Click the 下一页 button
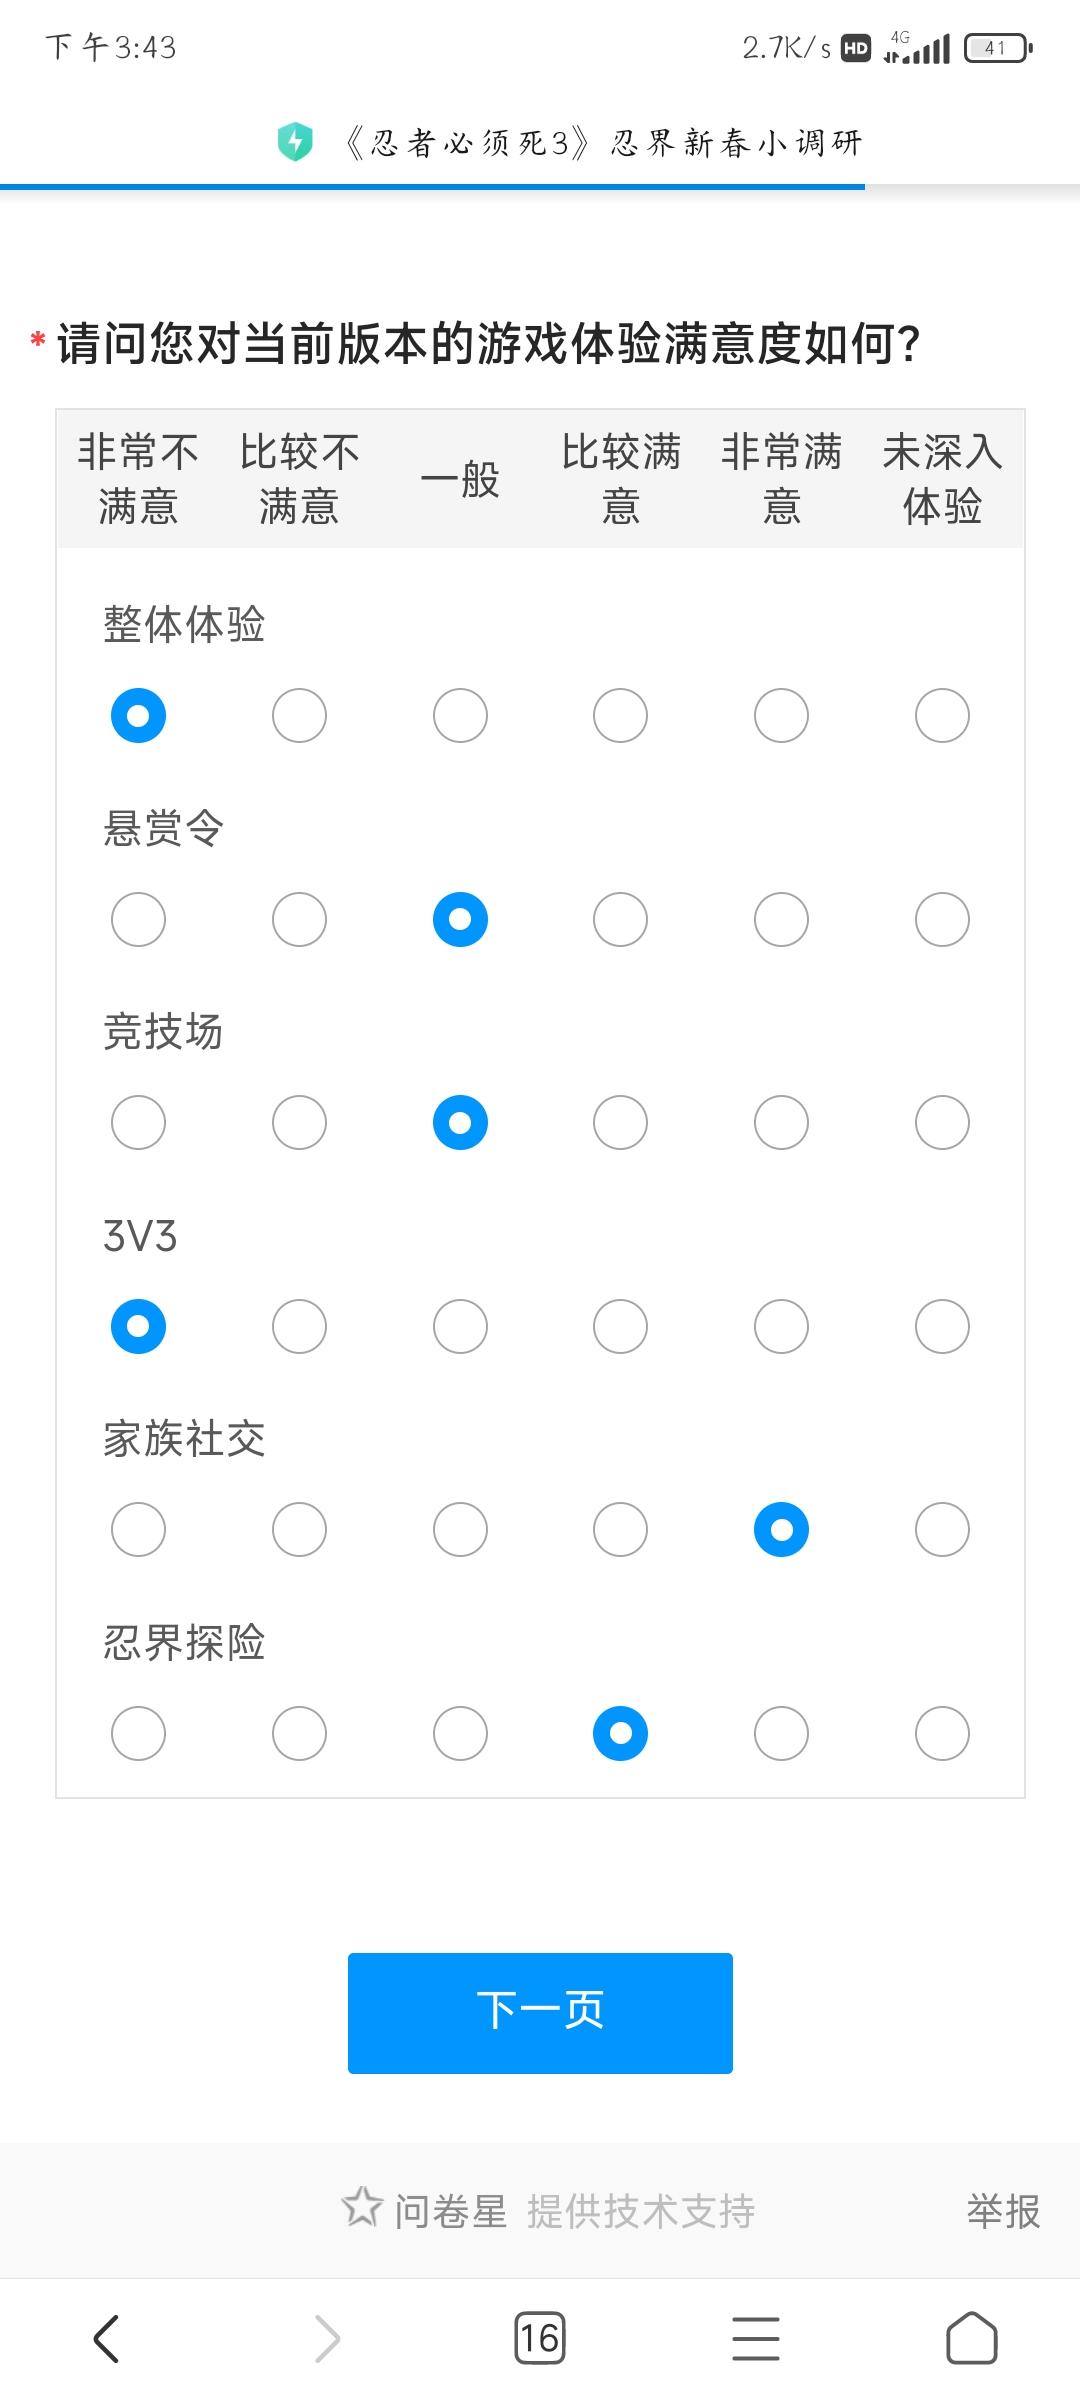Image resolution: width=1080 pixels, height=2400 pixels. (540, 2013)
